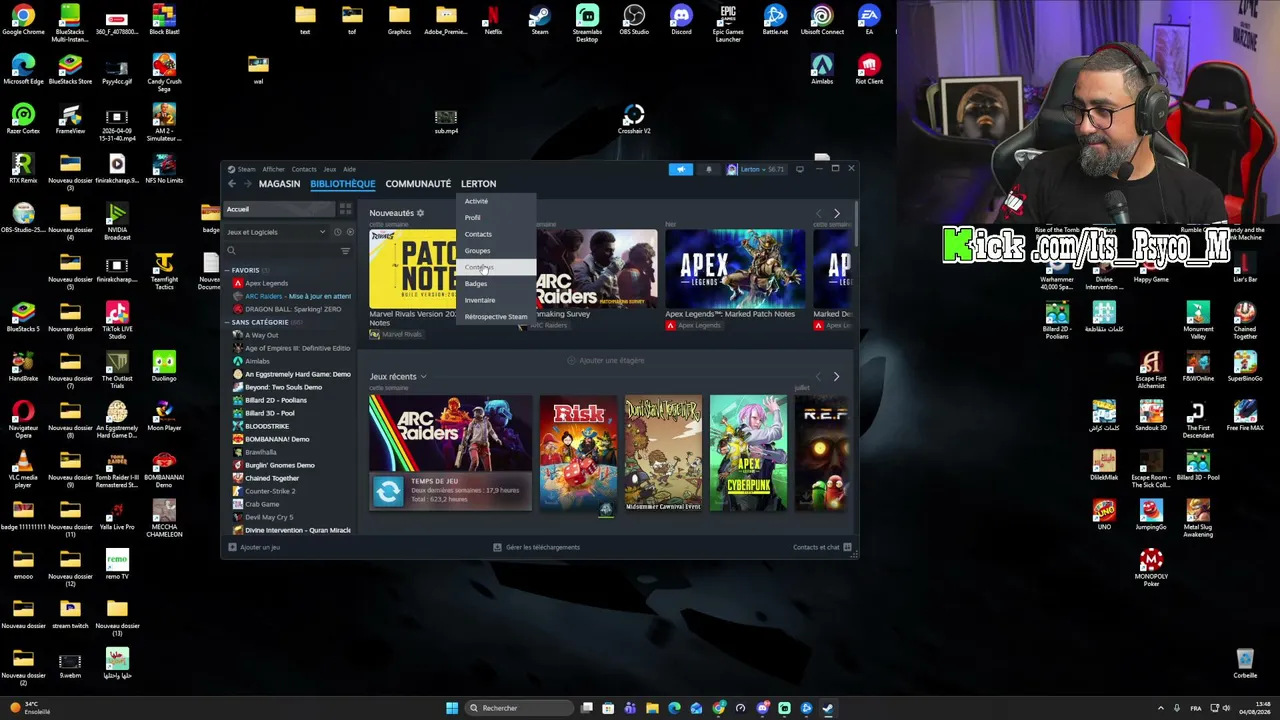Show recent activity clock filter in library
The image size is (1280, 720).
point(338,232)
